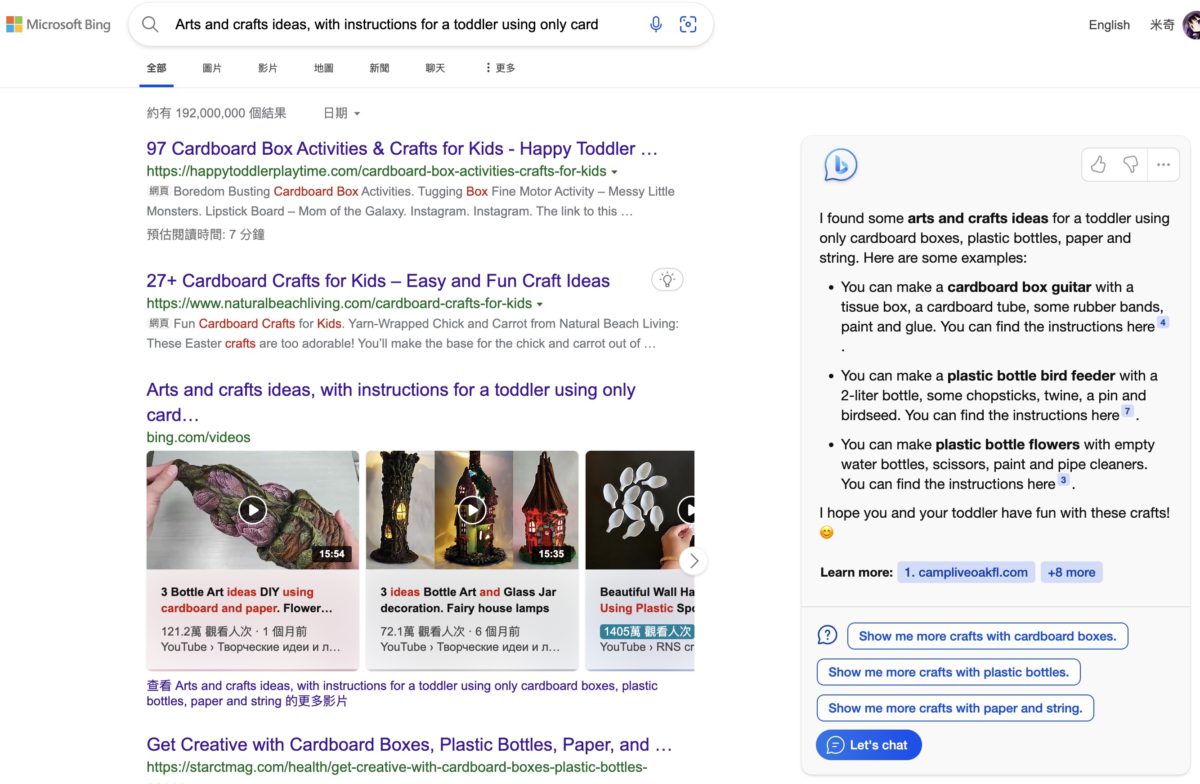
Task: Give the chat answer a thumbs up
Action: pos(1098,165)
